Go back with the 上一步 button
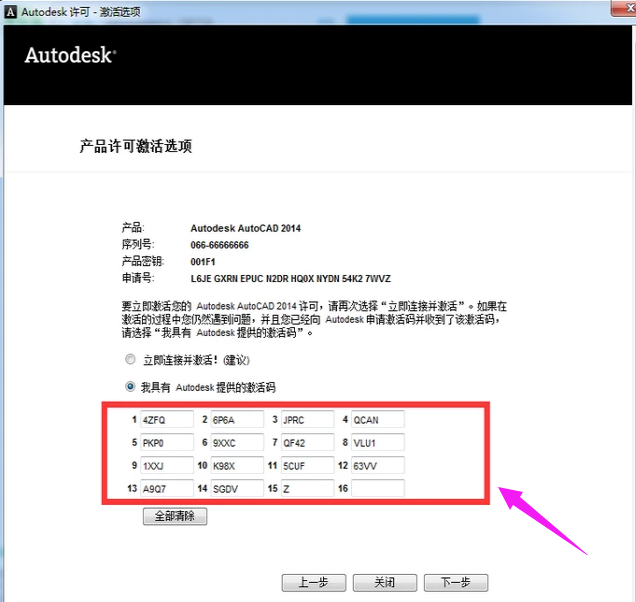Image resolution: width=636 pixels, height=602 pixels. click(313, 582)
